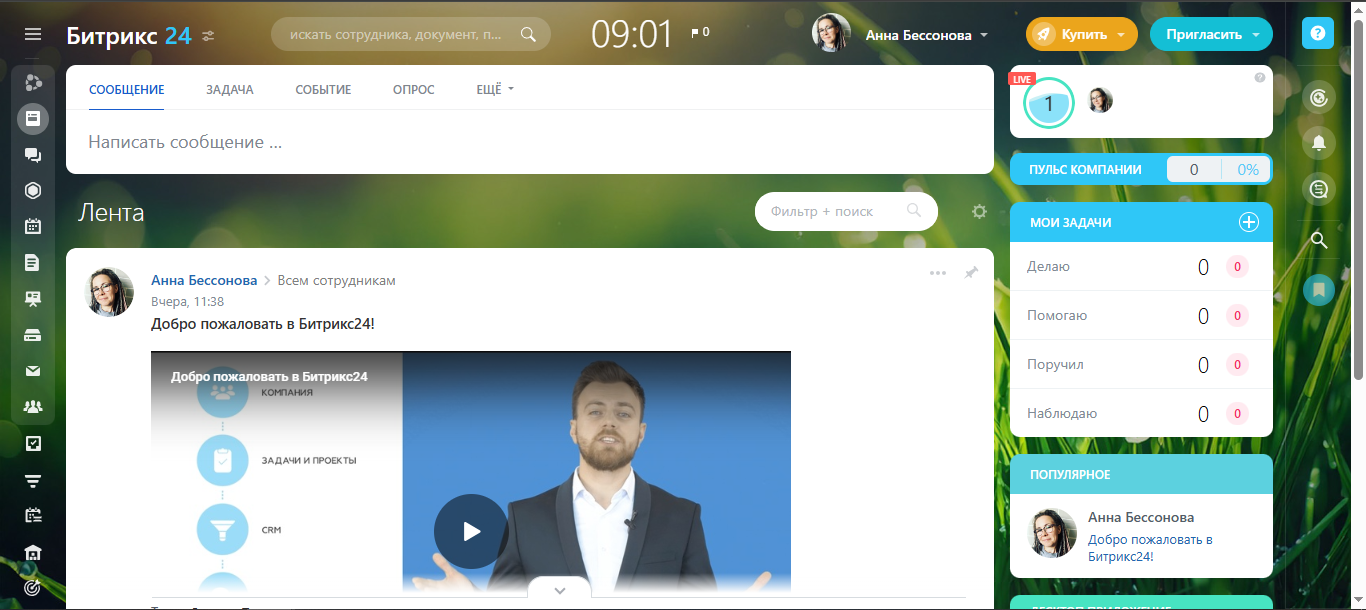Viewport: 1366px width, 610px height.
Task: Click the LIVE circle showing 1
Action: [x=1048, y=102]
